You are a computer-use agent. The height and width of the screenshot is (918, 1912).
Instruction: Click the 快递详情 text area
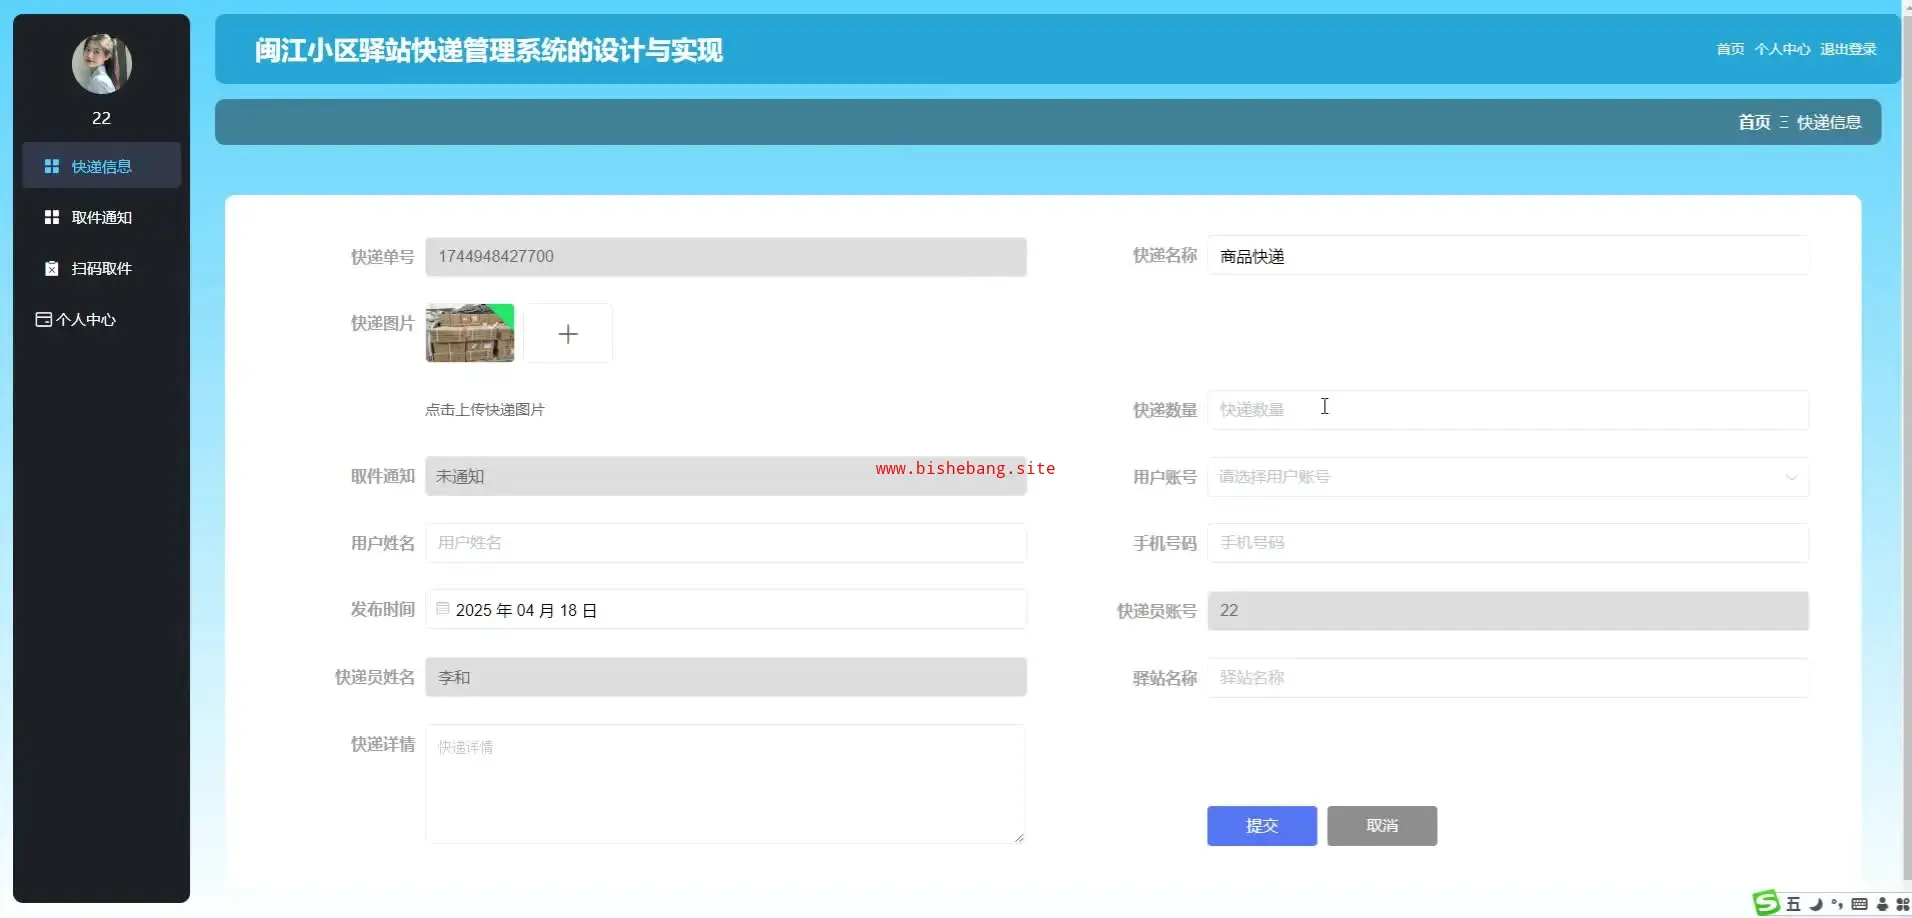(726, 784)
